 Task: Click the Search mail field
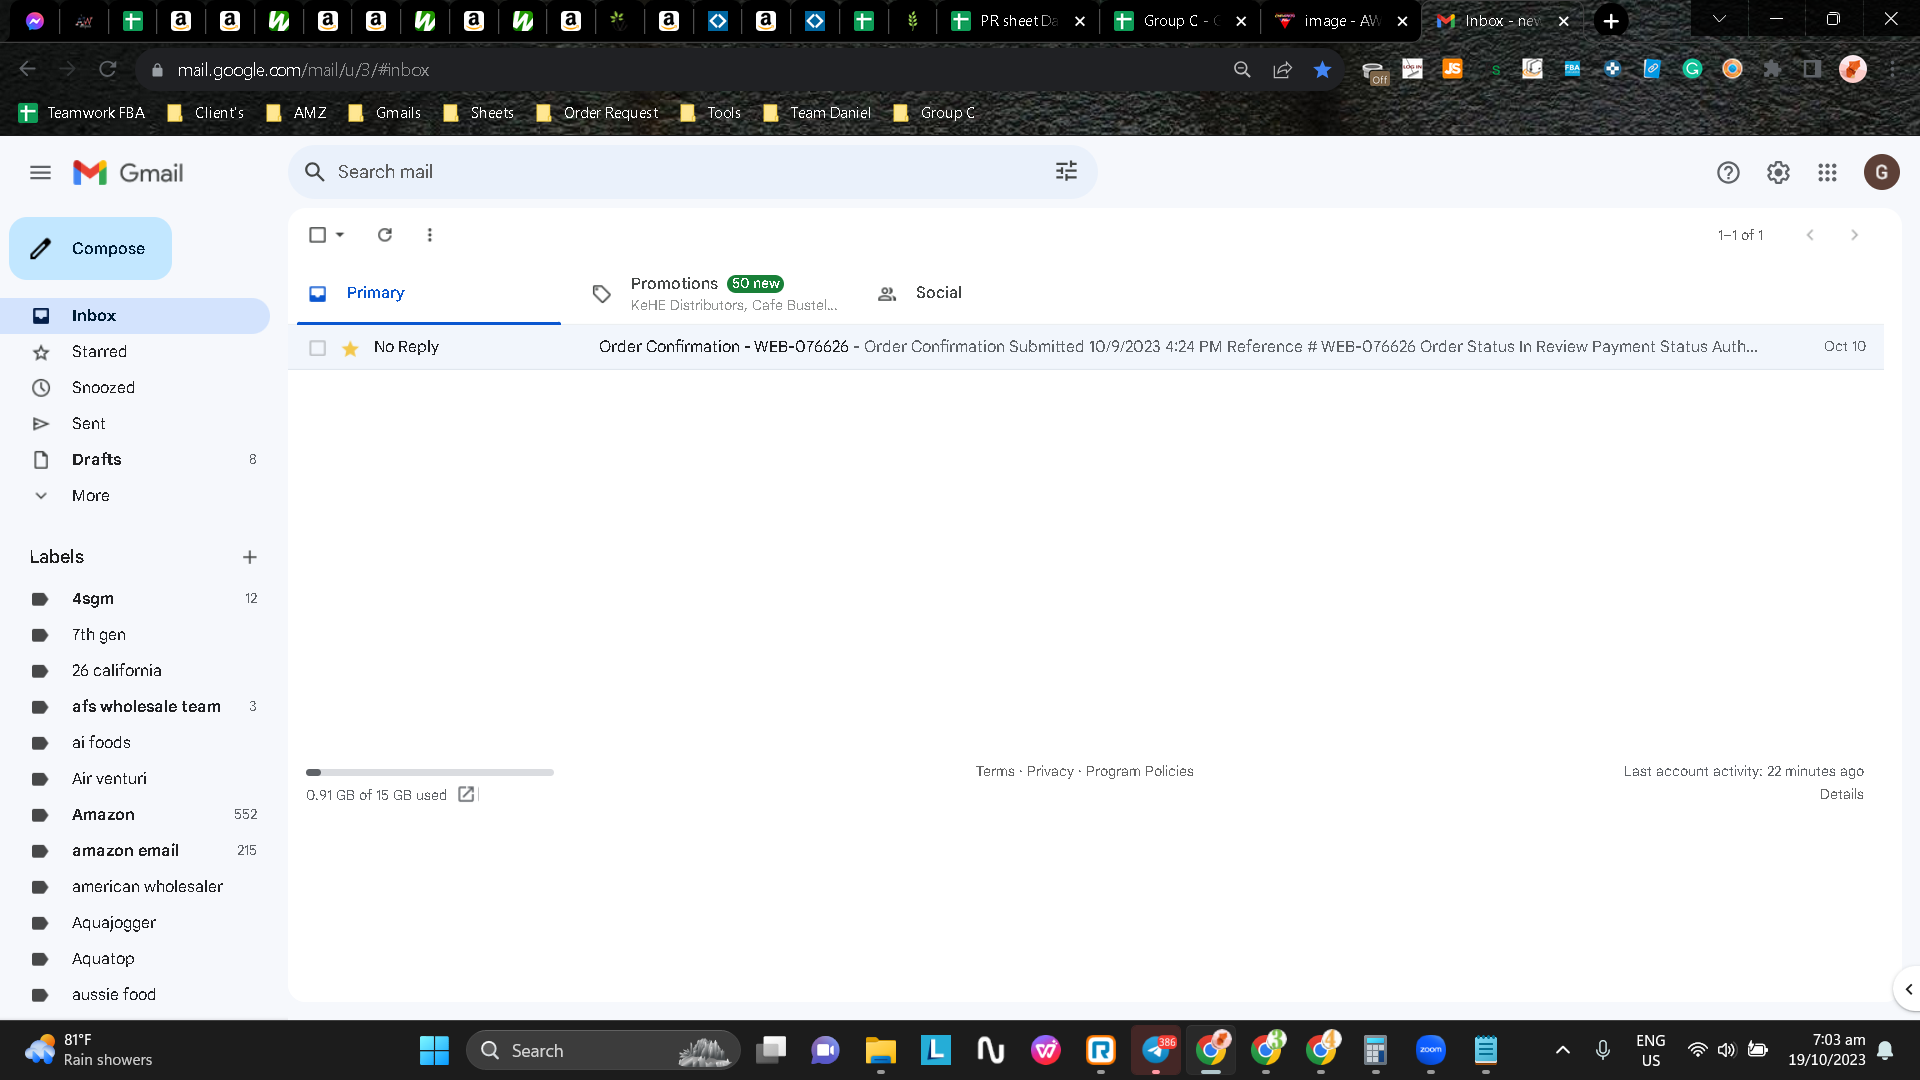(x=692, y=172)
